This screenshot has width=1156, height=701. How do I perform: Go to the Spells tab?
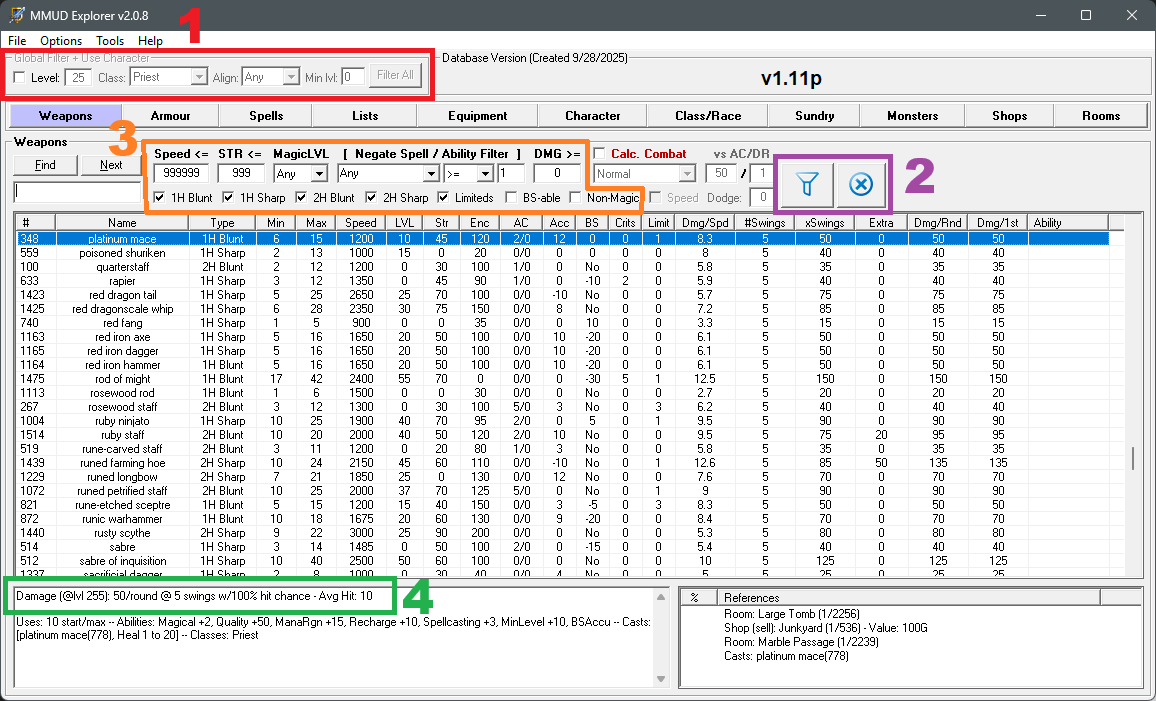point(266,116)
